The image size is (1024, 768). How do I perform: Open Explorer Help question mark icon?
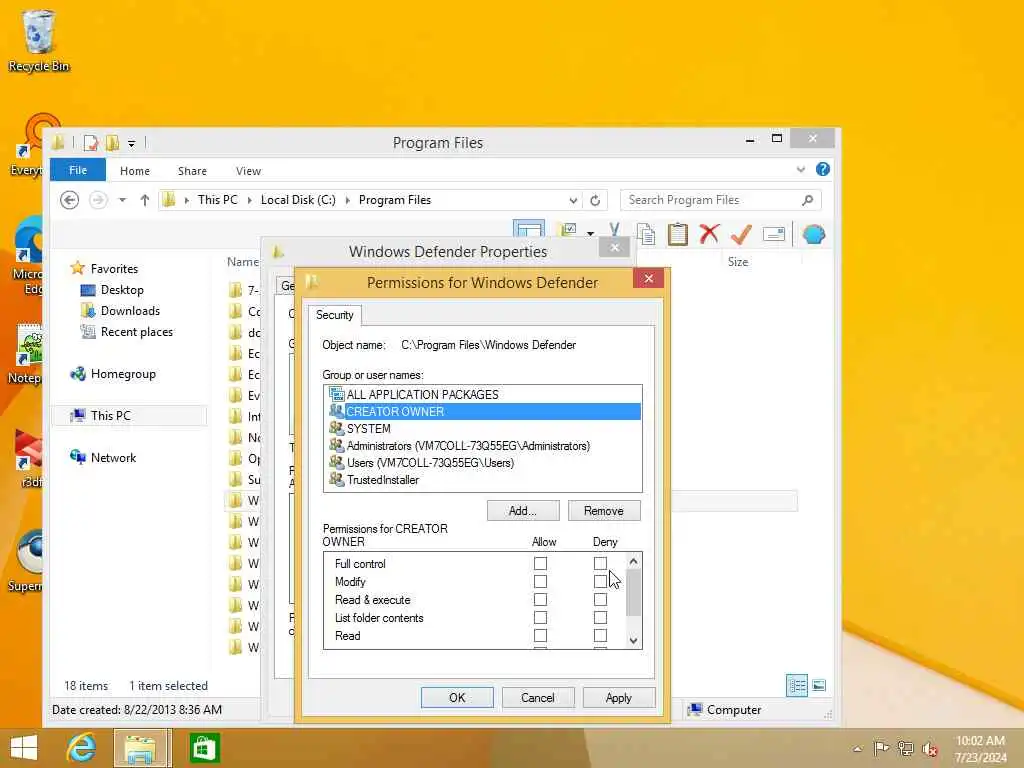[x=823, y=170]
